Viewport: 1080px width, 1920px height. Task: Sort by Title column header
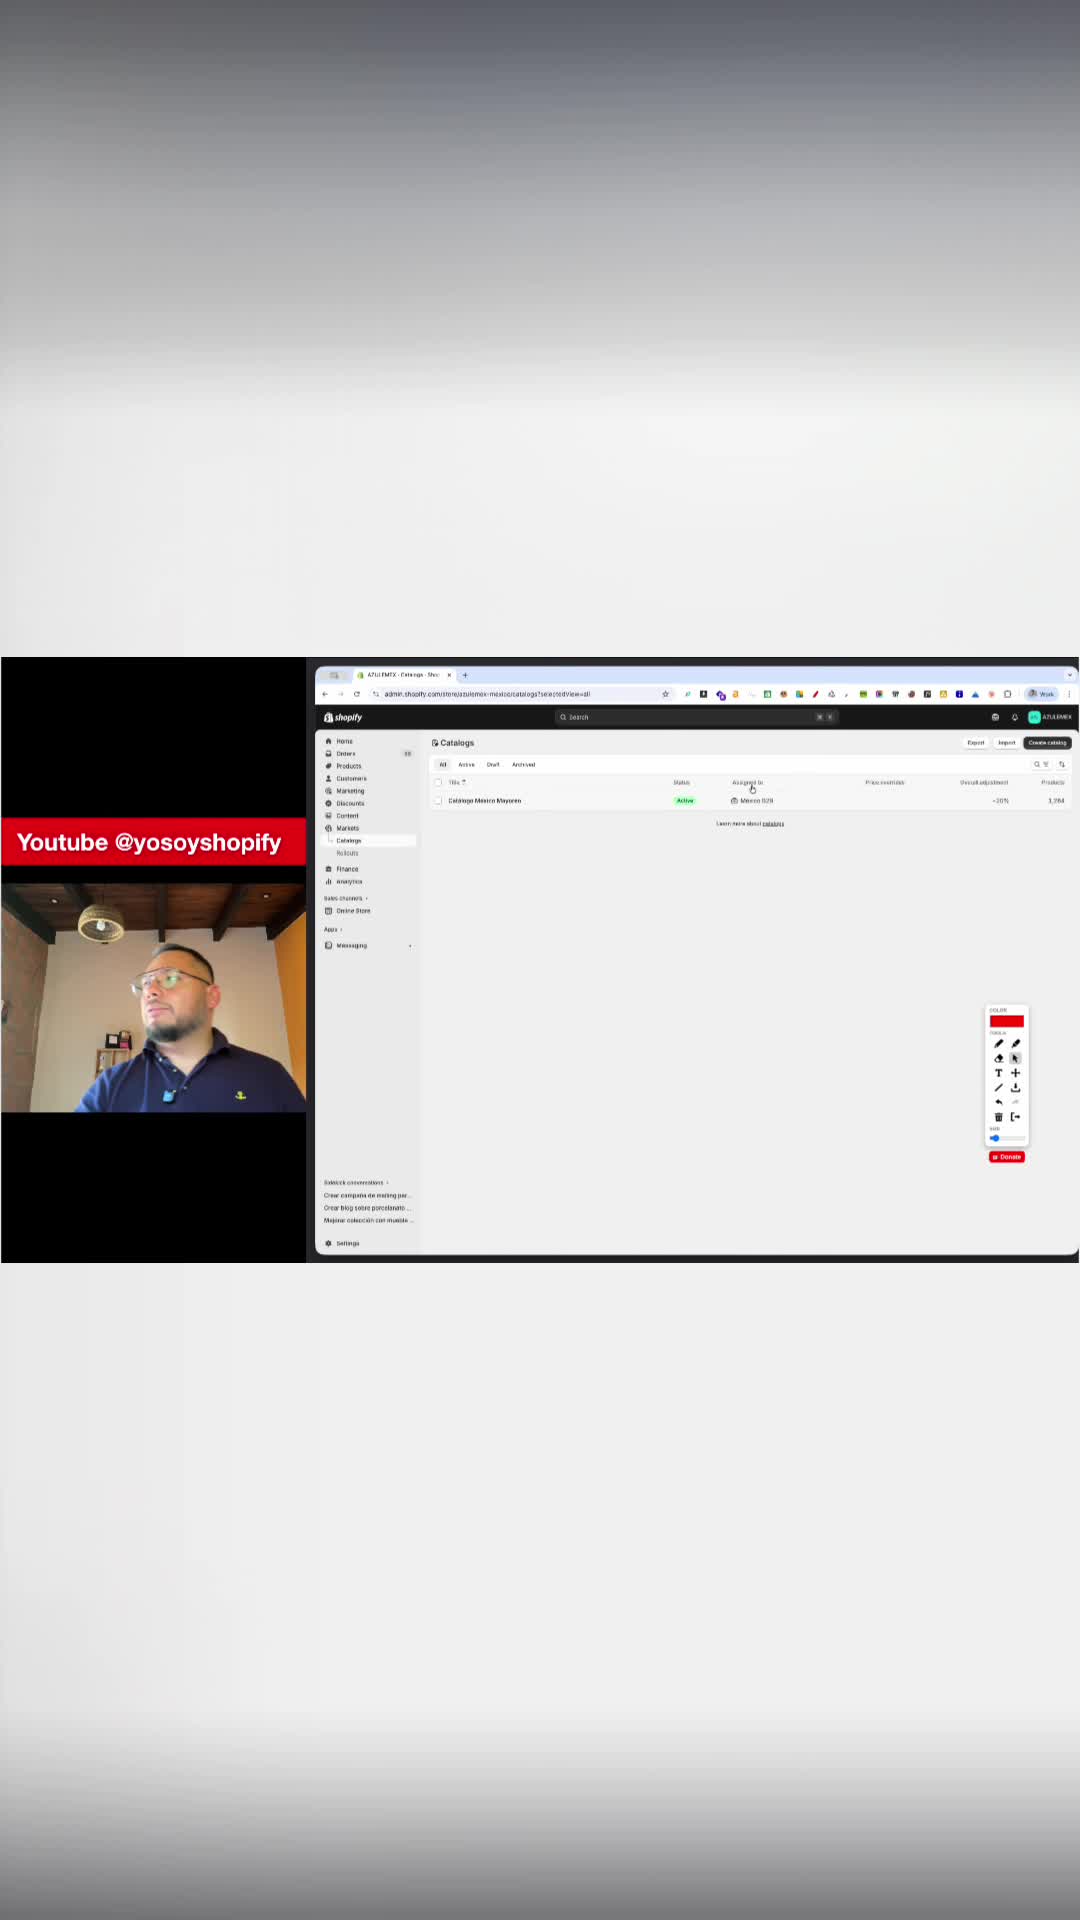click(457, 782)
